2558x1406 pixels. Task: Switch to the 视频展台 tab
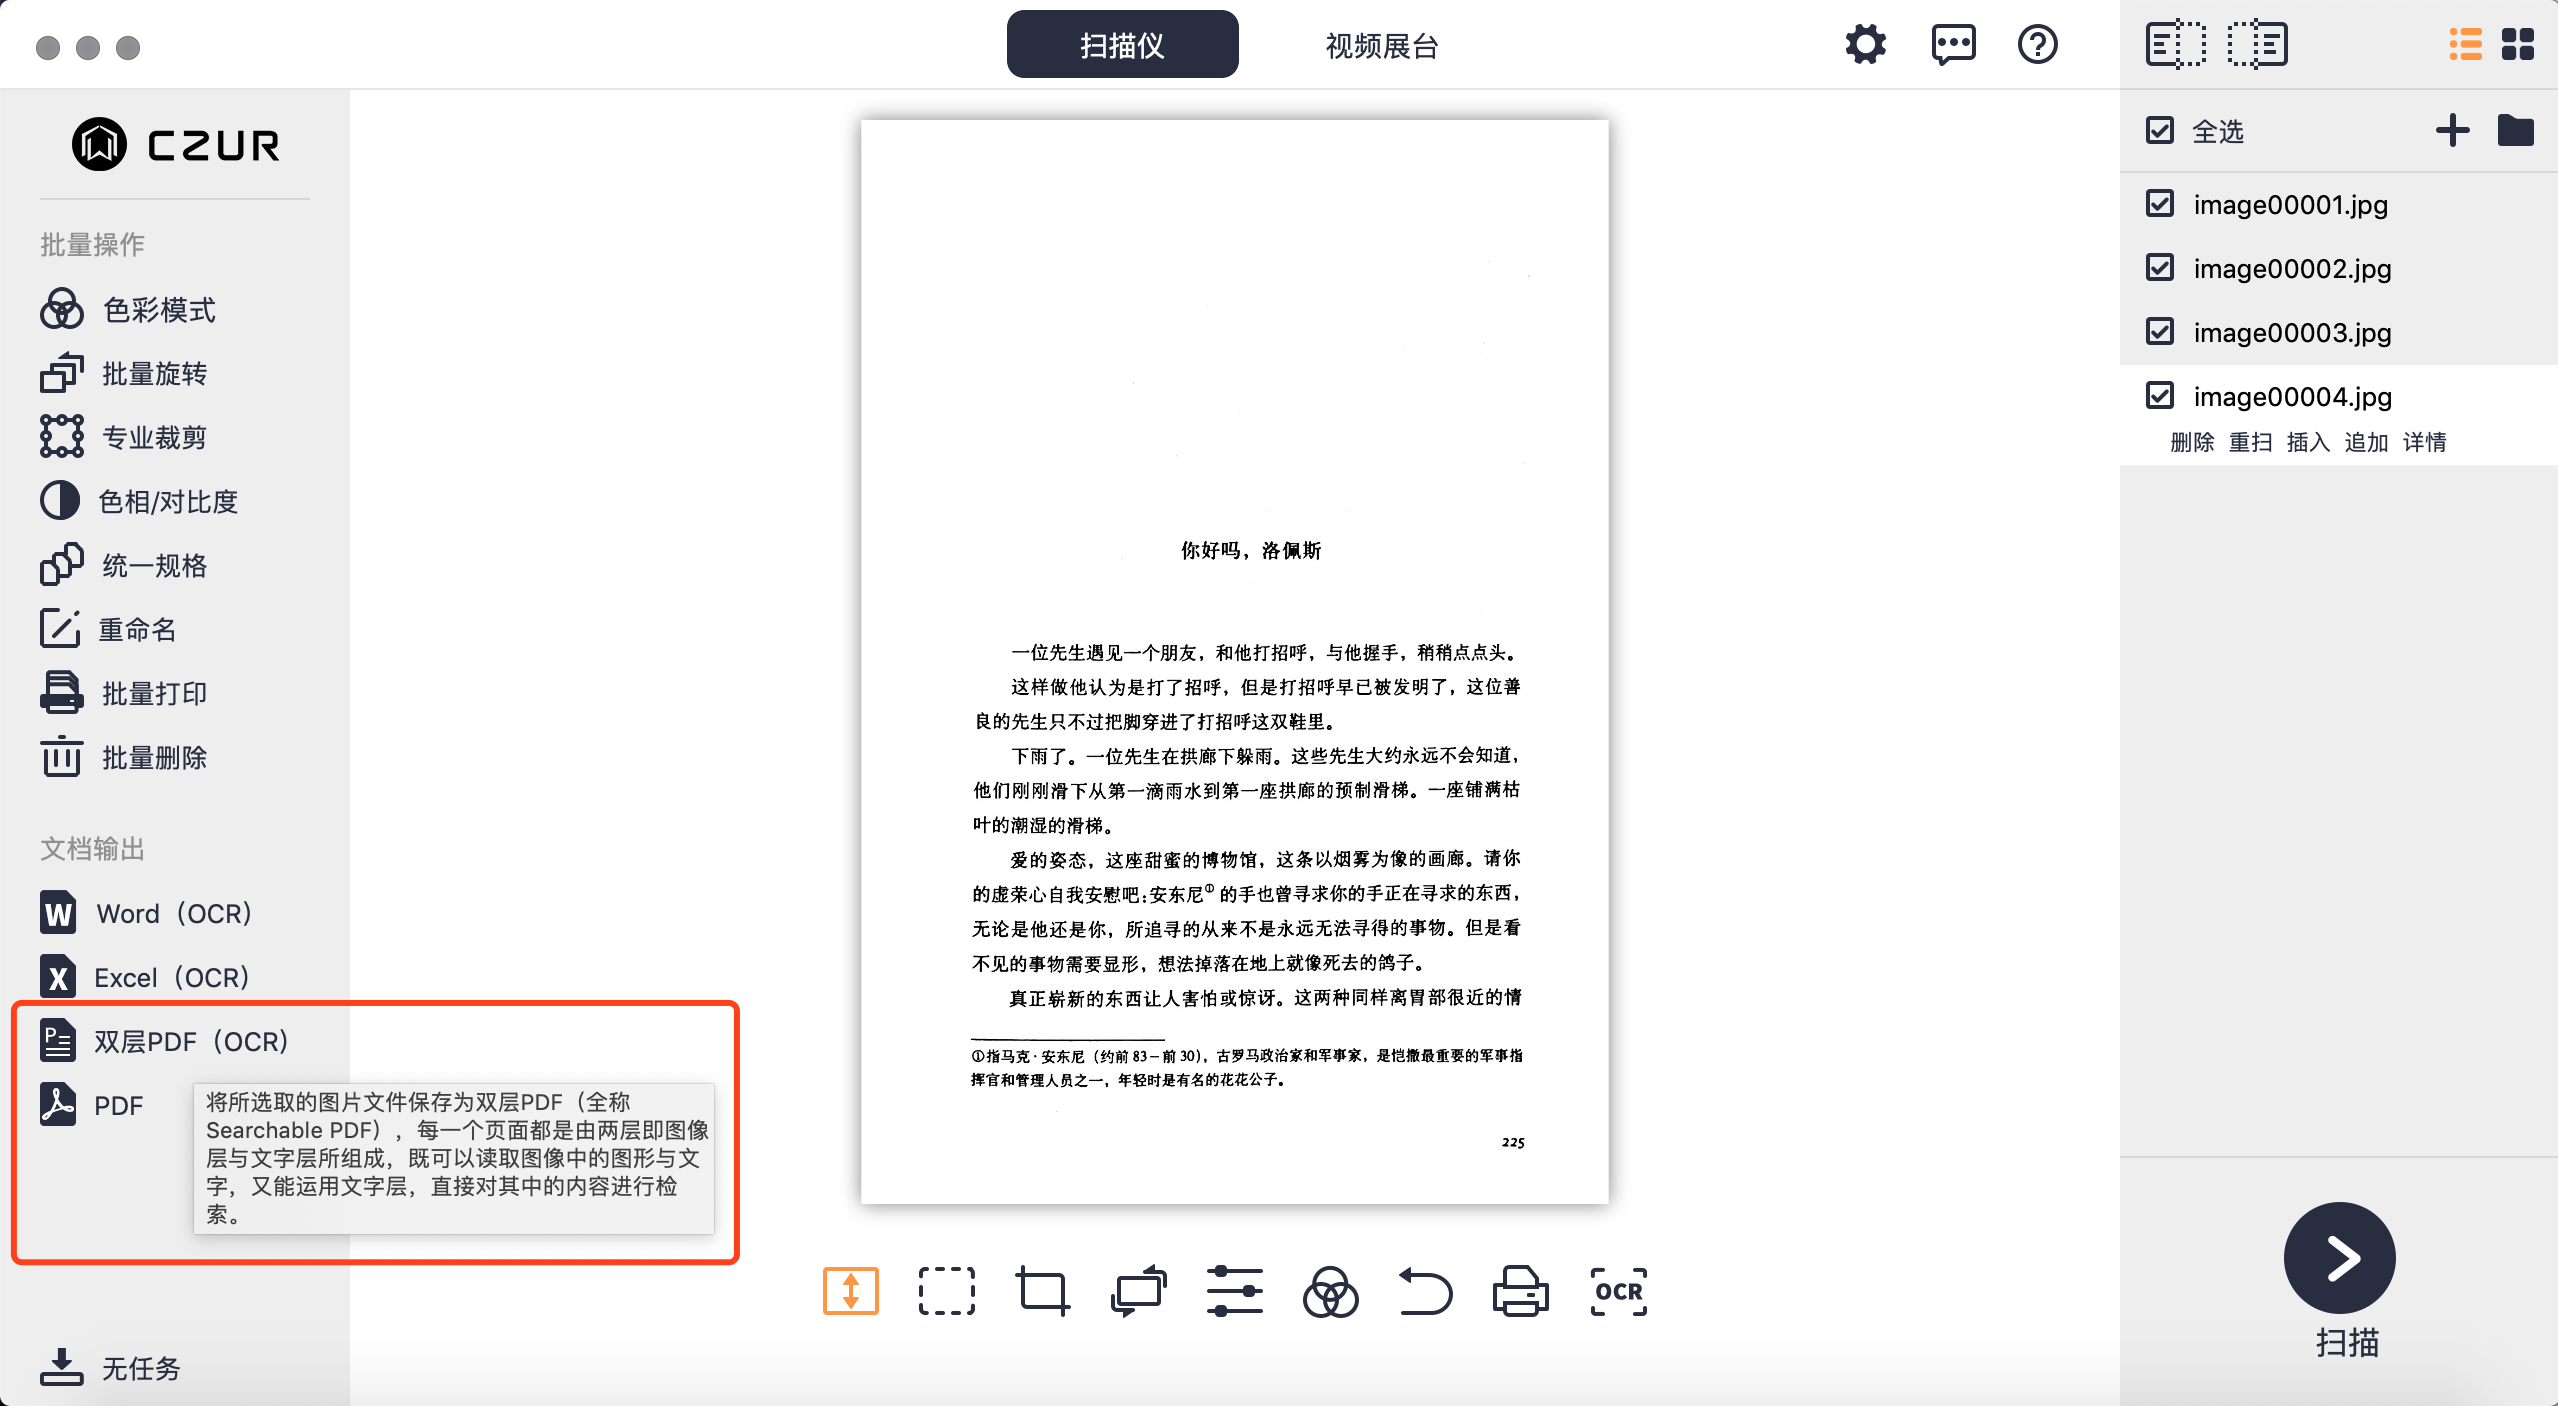[x=1379, y=44]
